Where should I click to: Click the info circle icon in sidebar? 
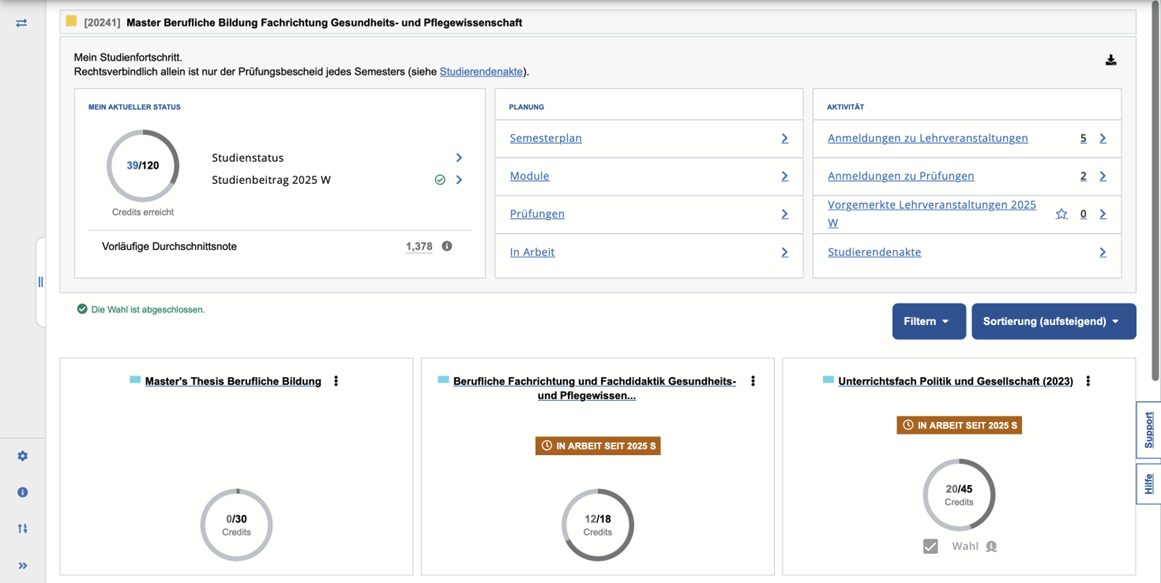tap(22, 492)
